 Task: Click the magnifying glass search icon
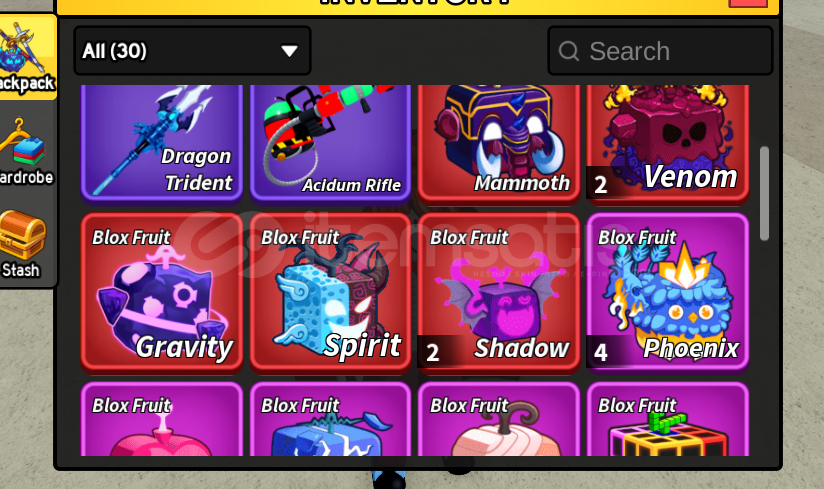click(x=569, y=51)
